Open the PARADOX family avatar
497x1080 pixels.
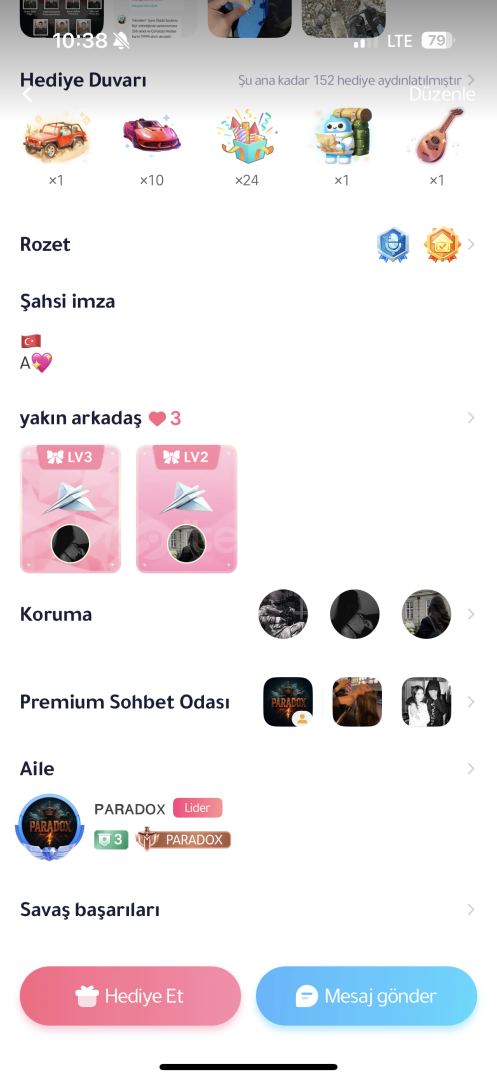click(49, 827)
